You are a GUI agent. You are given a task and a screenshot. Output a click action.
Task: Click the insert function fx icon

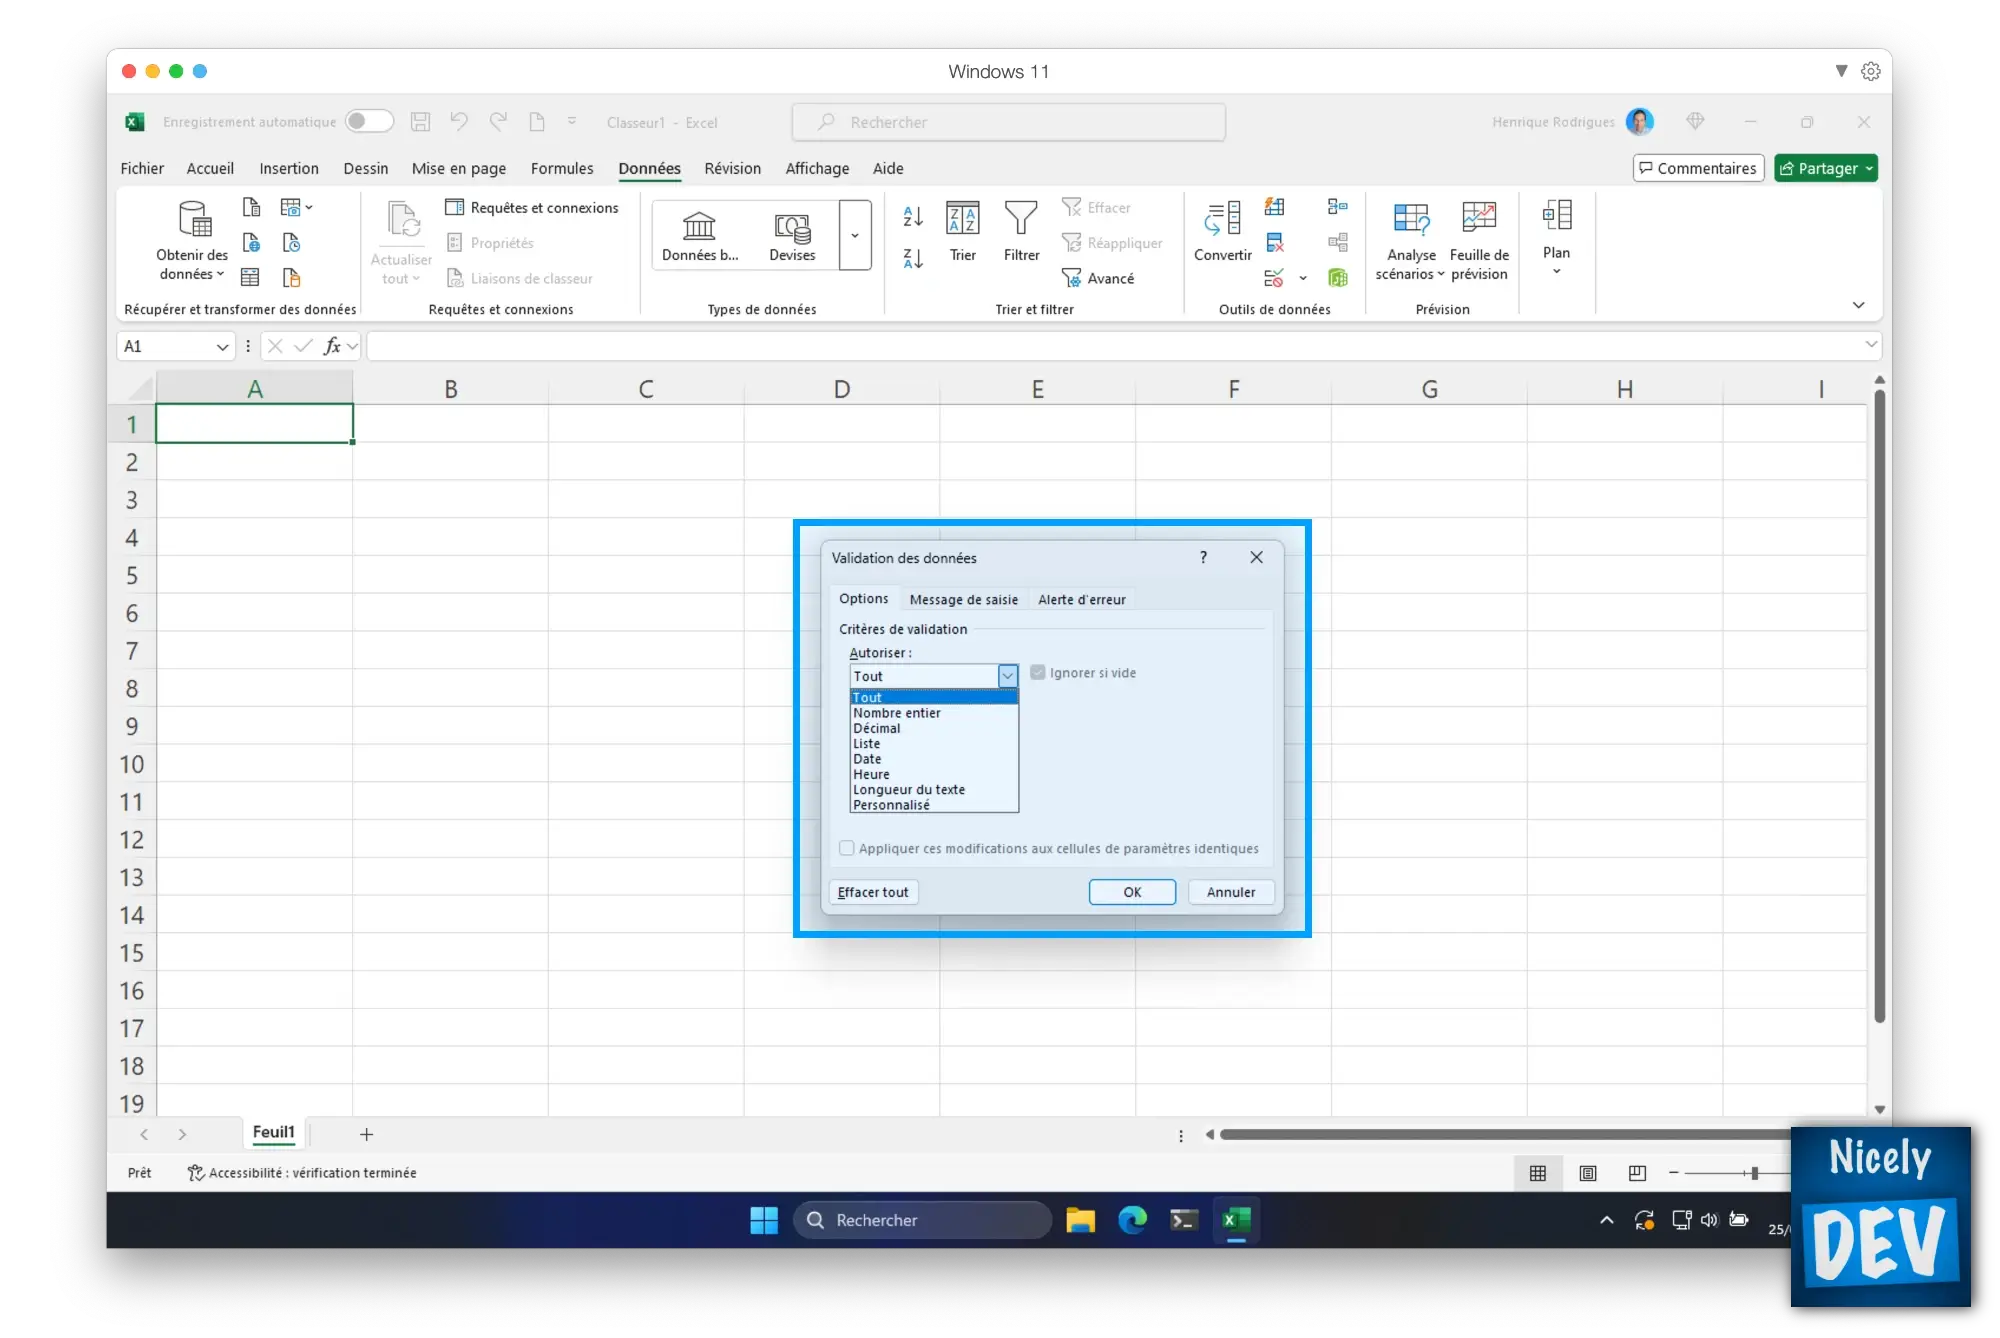coord(332,346)
